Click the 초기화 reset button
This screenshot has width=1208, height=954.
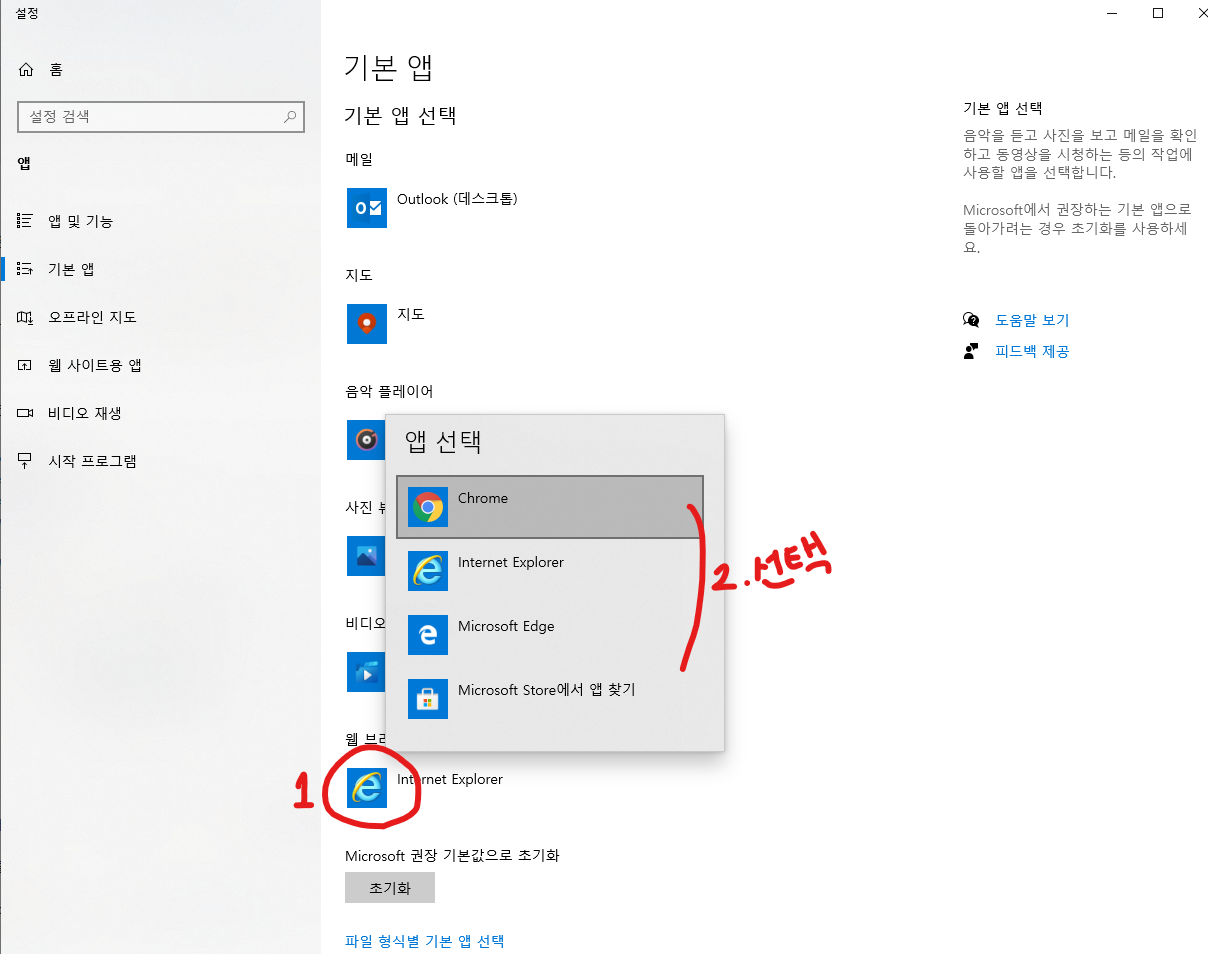[390, 888]
